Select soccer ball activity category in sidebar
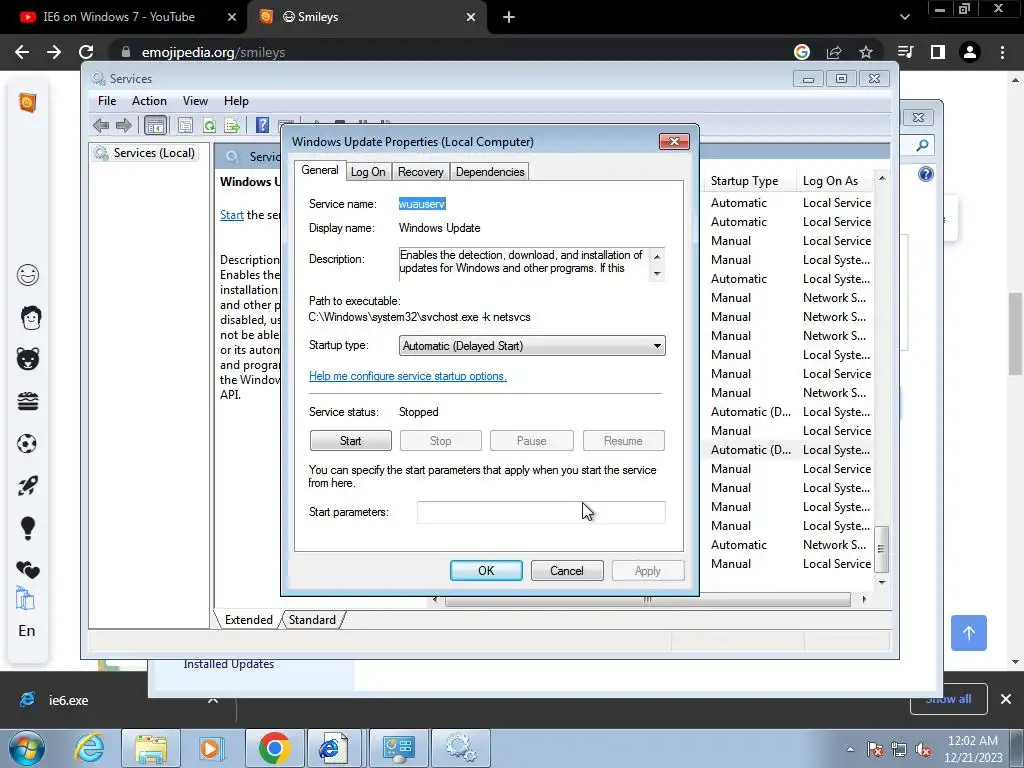 pos(27,443)
